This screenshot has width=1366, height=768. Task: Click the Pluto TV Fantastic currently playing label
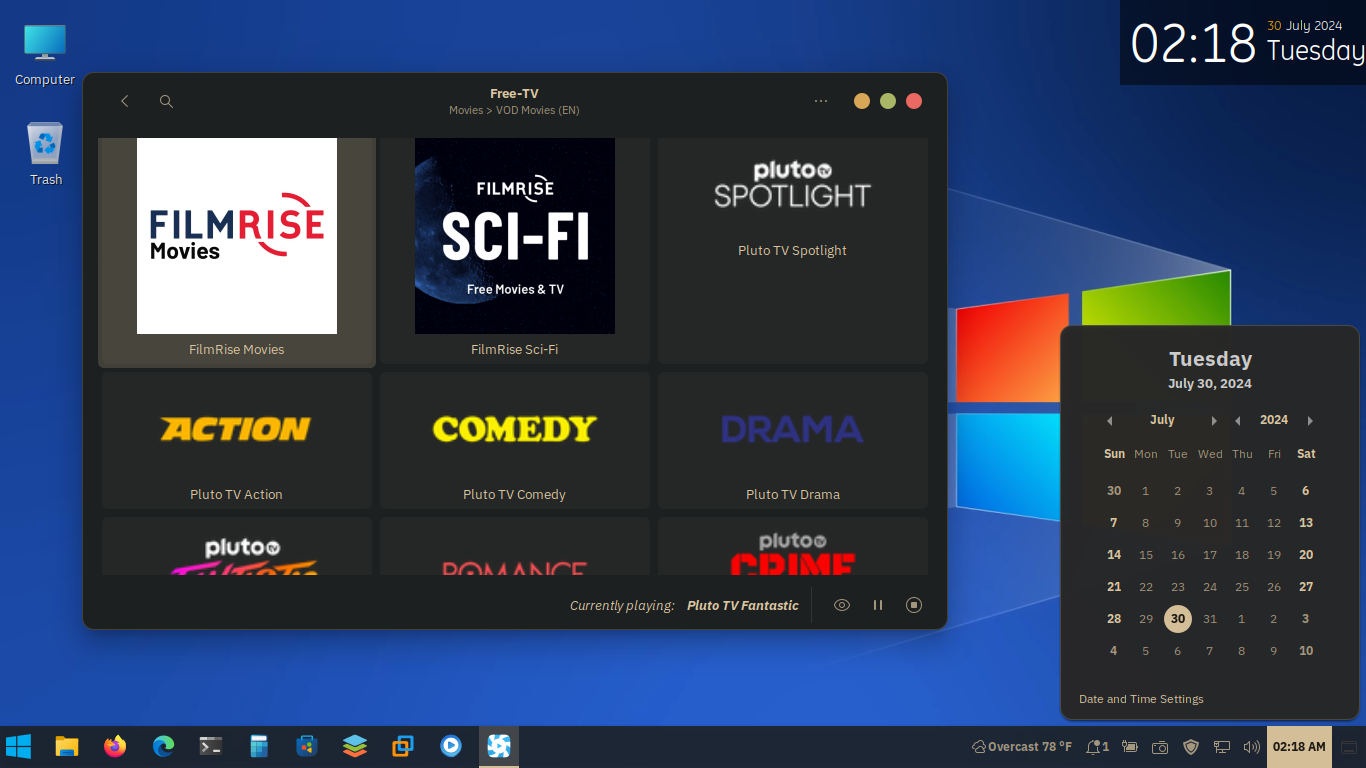click(743, 605)
